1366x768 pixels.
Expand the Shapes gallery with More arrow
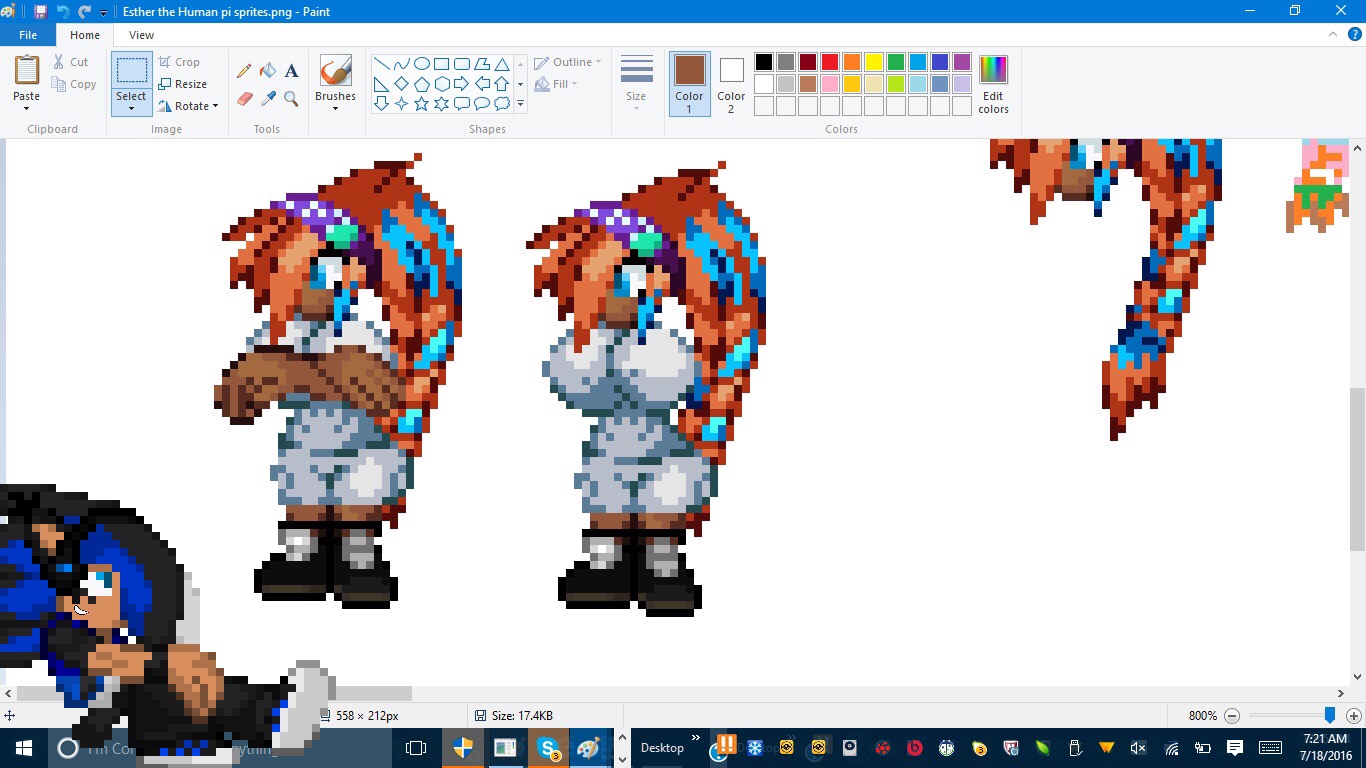click(520, 104)
